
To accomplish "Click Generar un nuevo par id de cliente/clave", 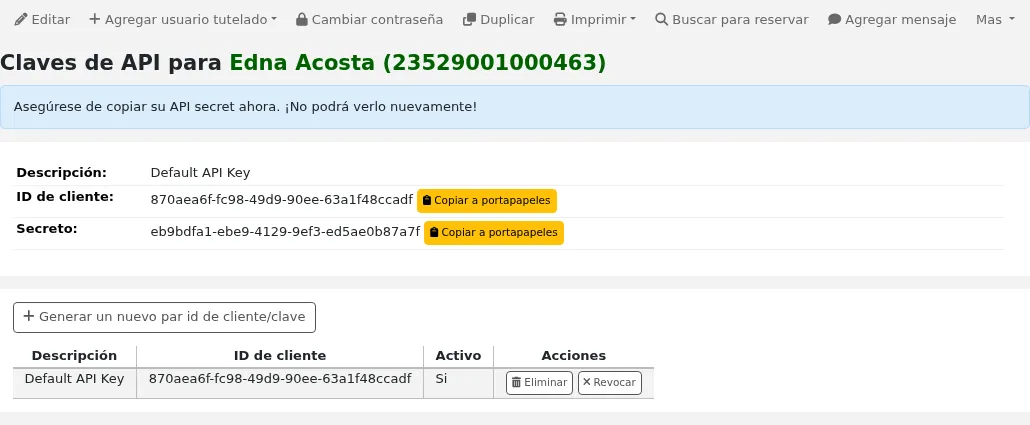I will [164, 317].
